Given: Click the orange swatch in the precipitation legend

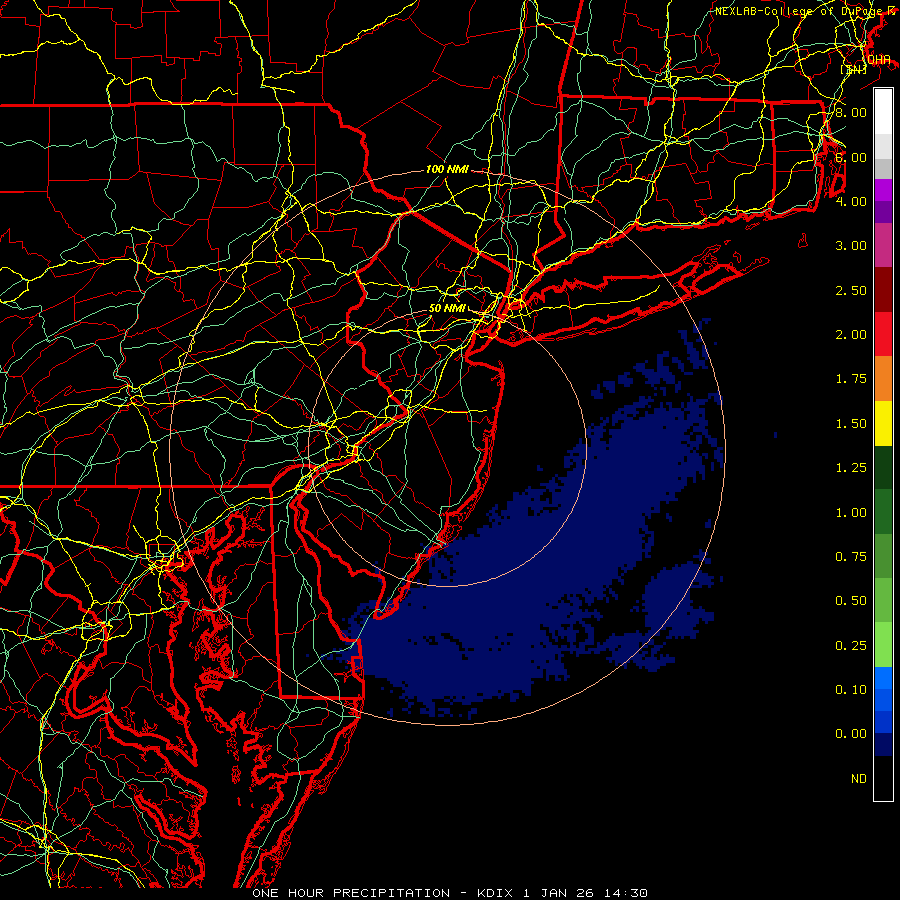Looking at the screenshot, I should (883, 378).
